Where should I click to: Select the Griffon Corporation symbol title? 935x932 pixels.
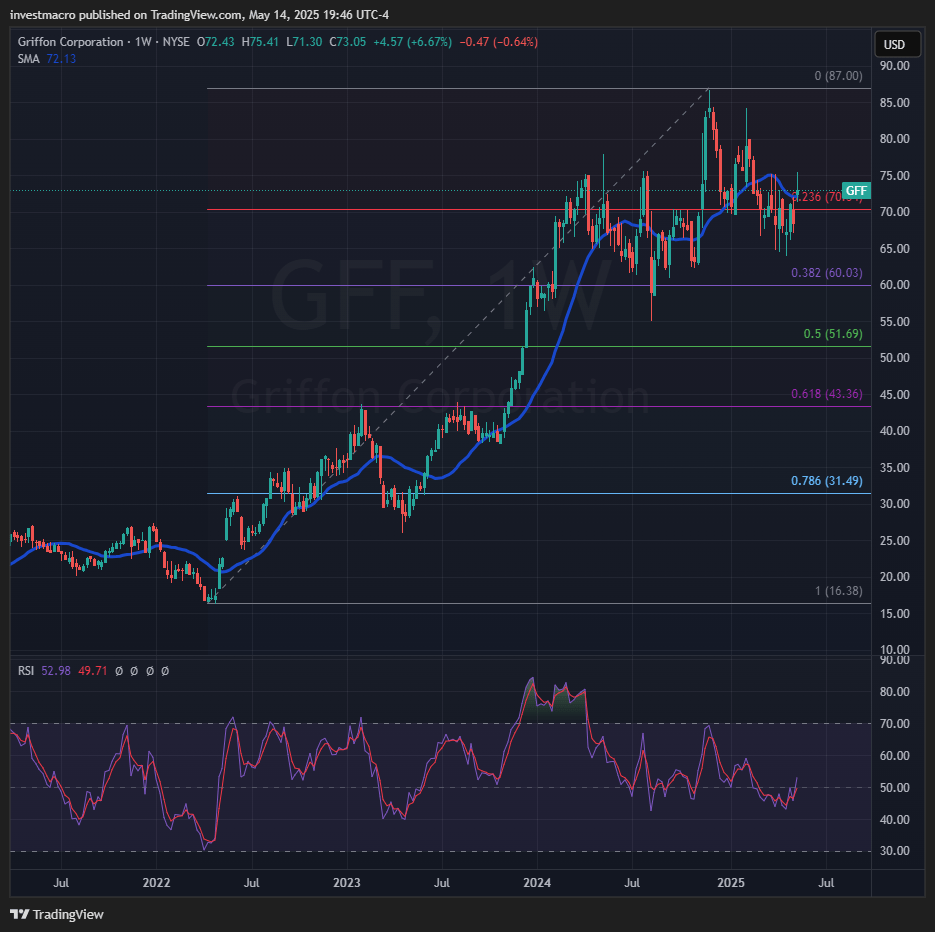72,42
